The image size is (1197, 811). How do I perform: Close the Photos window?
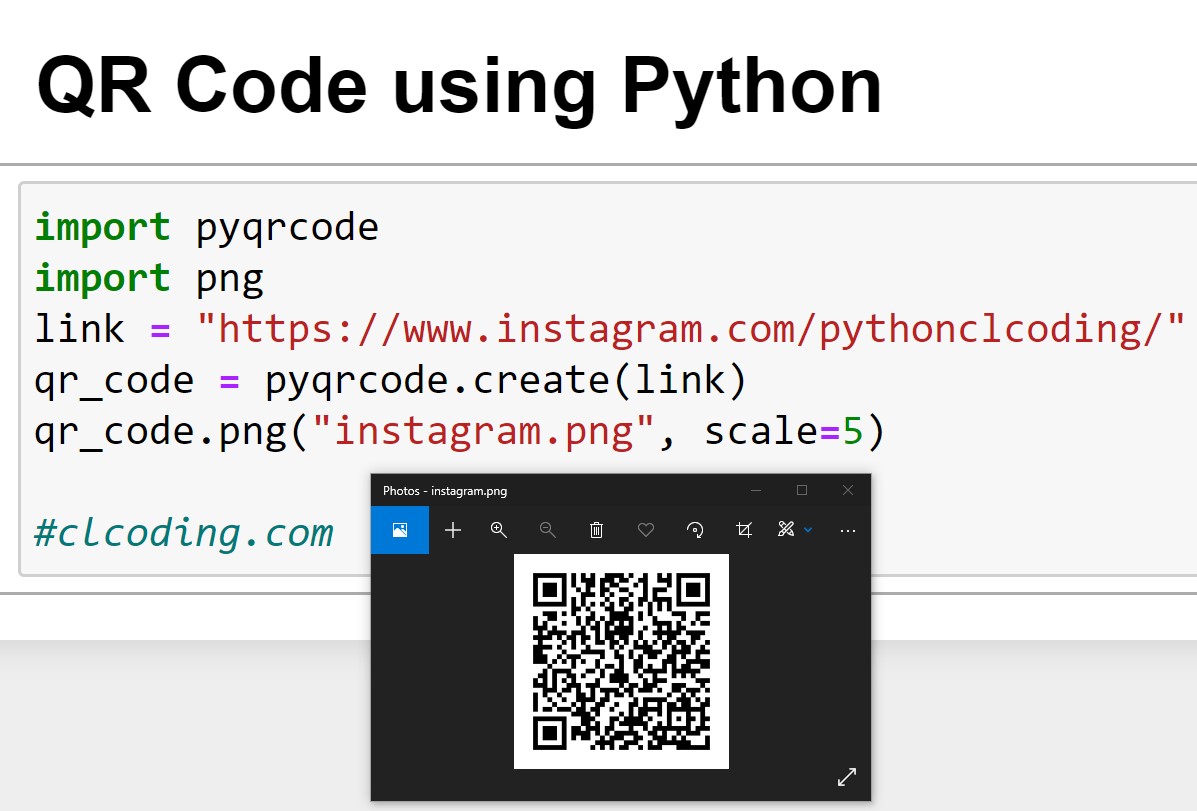(x=847, y=490)
